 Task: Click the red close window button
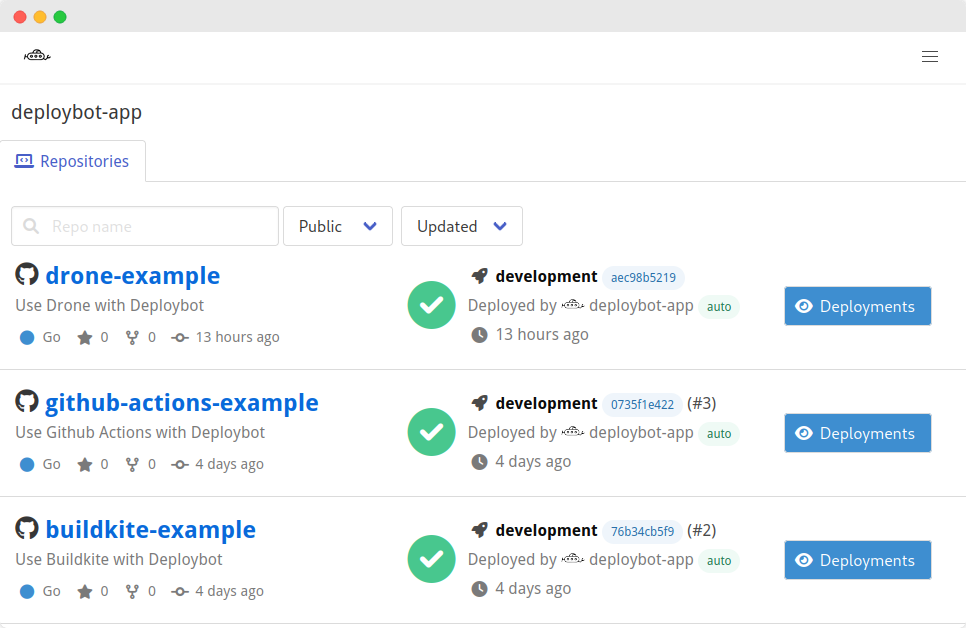click(20, 17)
